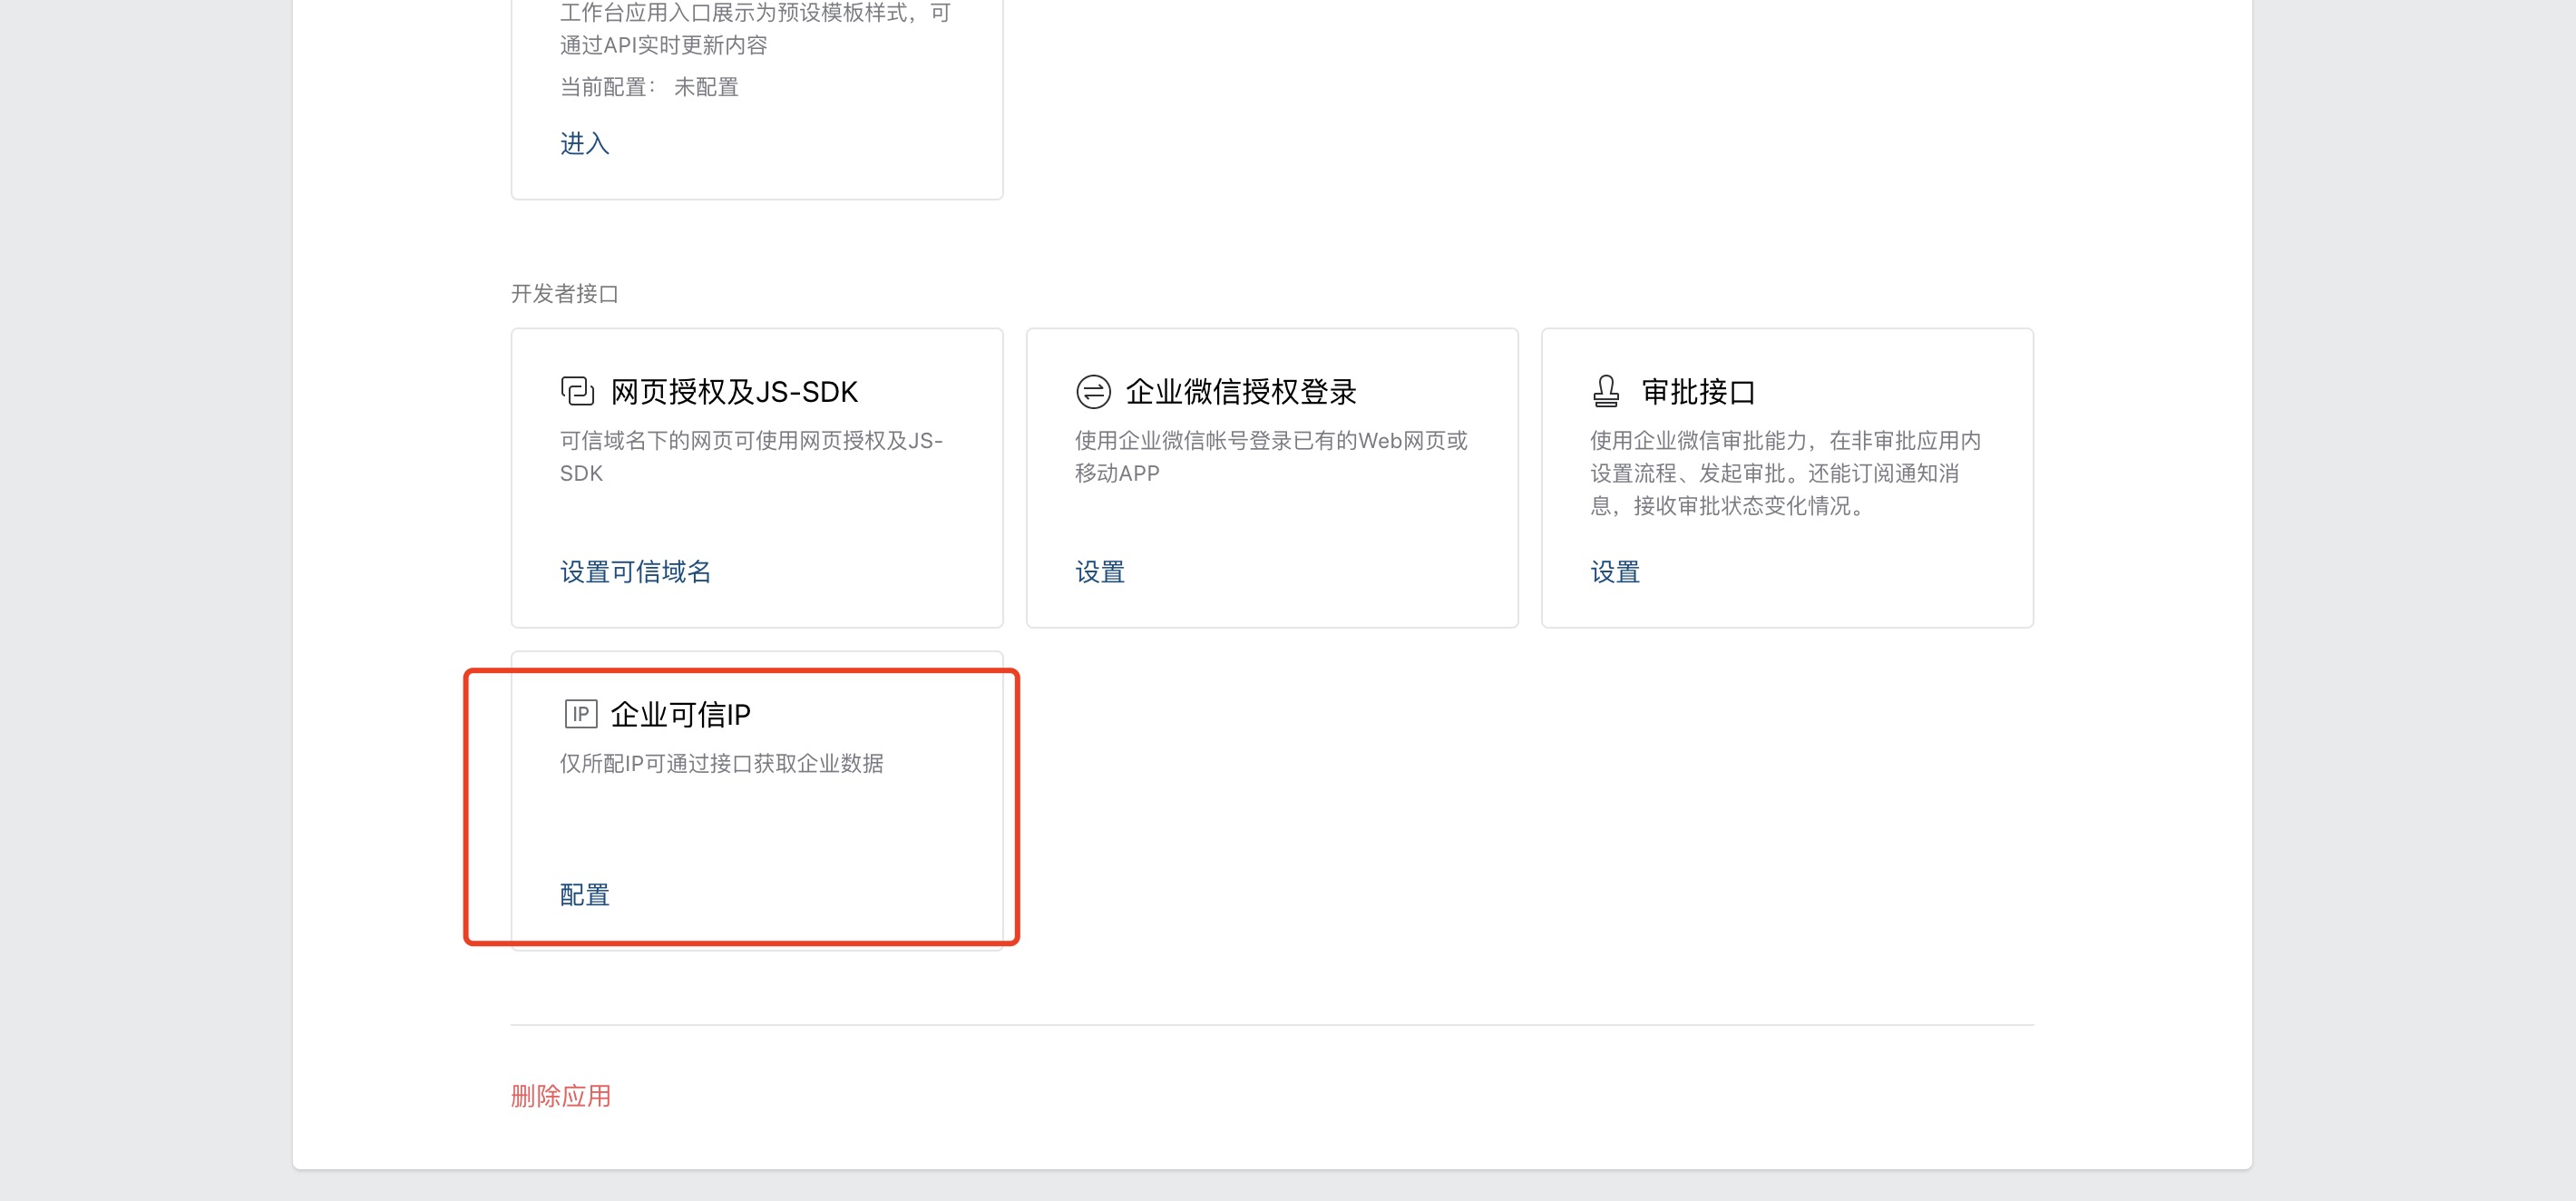Screen dimensions: 2576x1201
Task: Select the 企业可信IP card title
Action: point(680,715)
